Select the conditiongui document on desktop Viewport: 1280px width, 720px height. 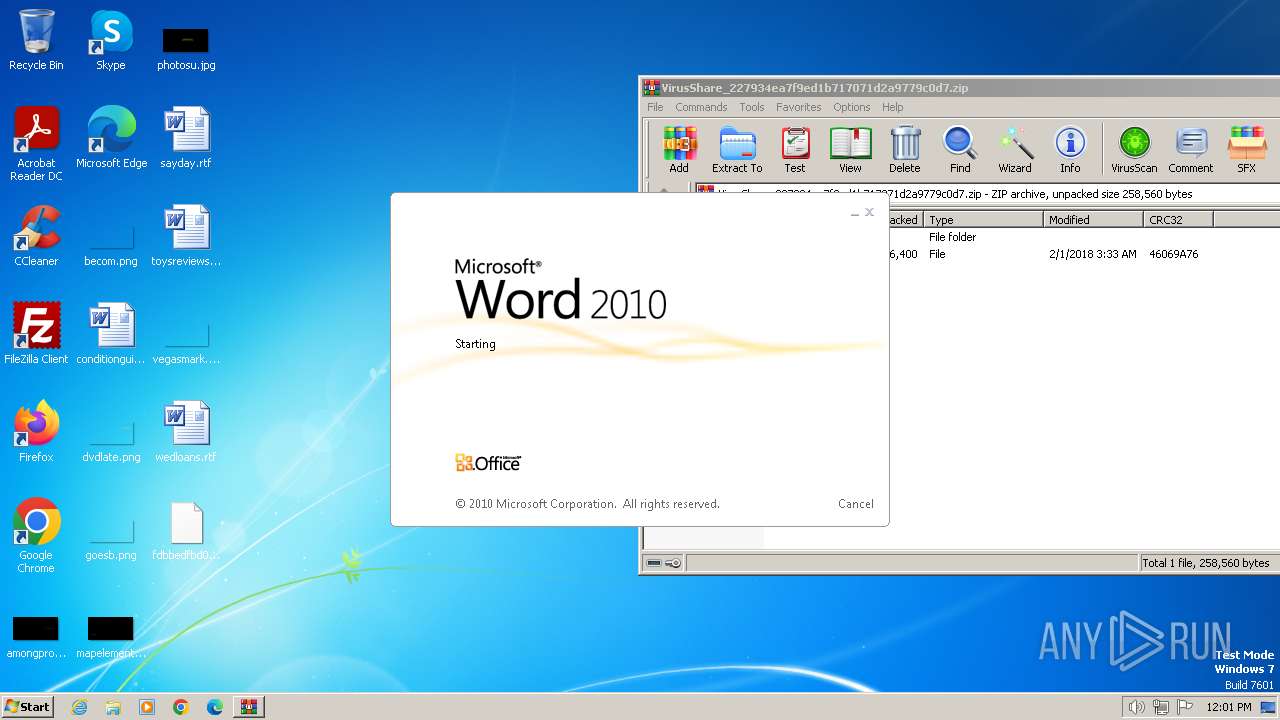(111, 334)
